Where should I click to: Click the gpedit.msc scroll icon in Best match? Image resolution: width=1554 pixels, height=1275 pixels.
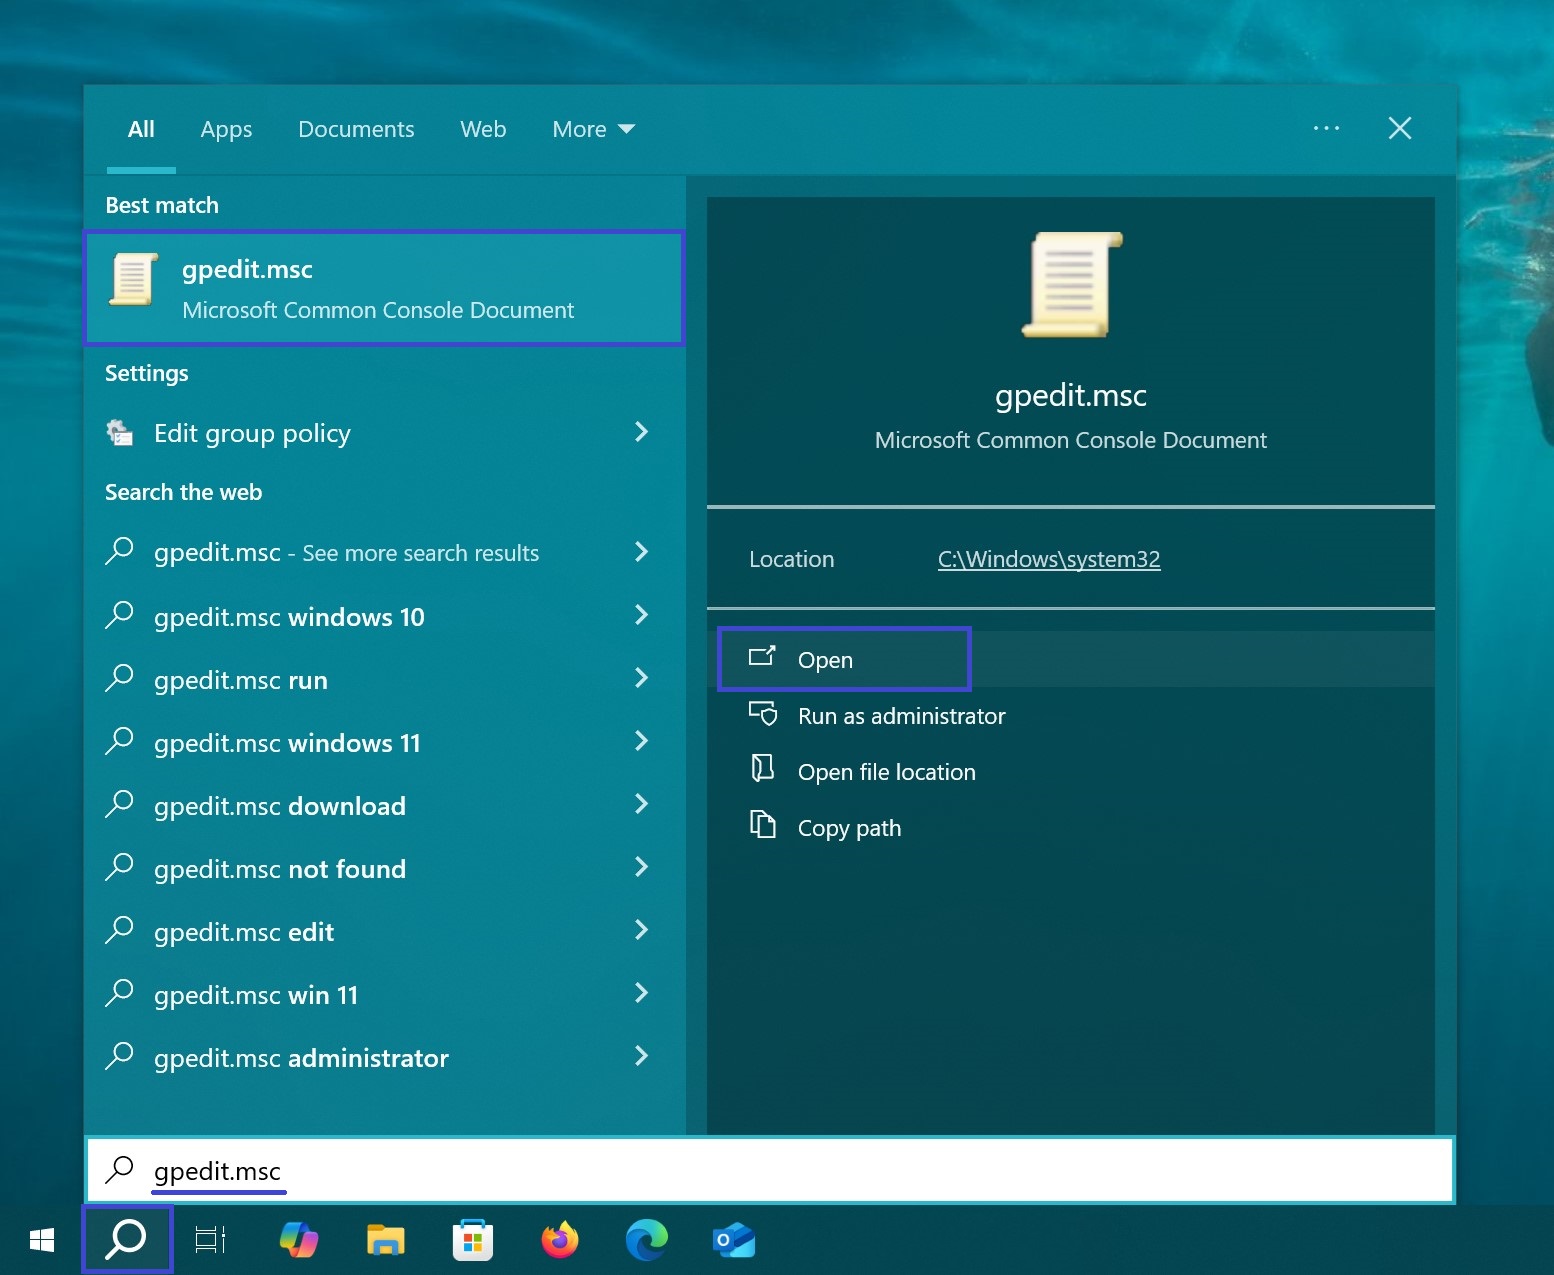(134, 279)
